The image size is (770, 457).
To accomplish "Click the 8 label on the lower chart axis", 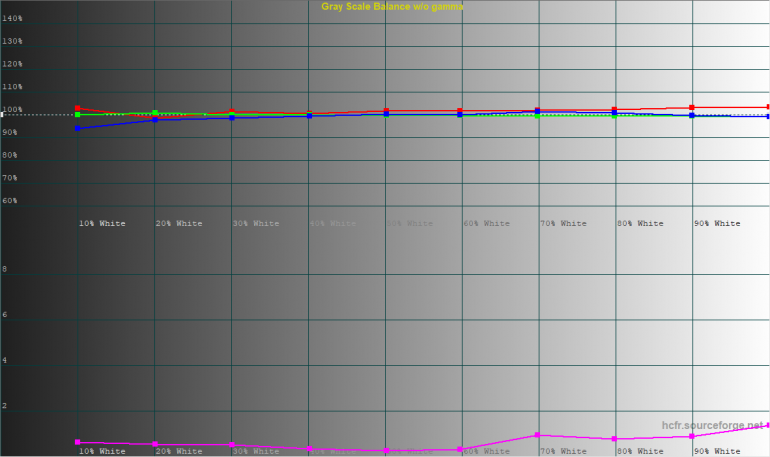I will (6, 270).
